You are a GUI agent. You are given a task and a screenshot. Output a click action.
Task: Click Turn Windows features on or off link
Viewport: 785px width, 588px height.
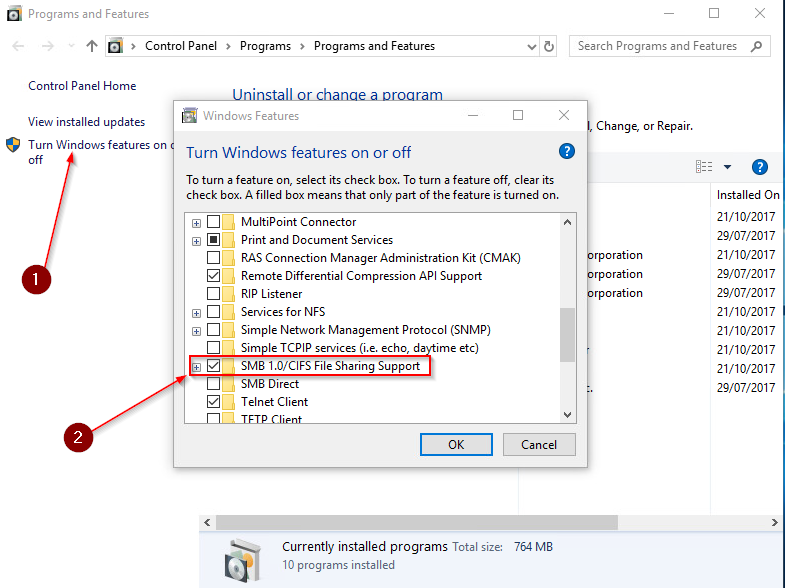click(x=101, y=152)
